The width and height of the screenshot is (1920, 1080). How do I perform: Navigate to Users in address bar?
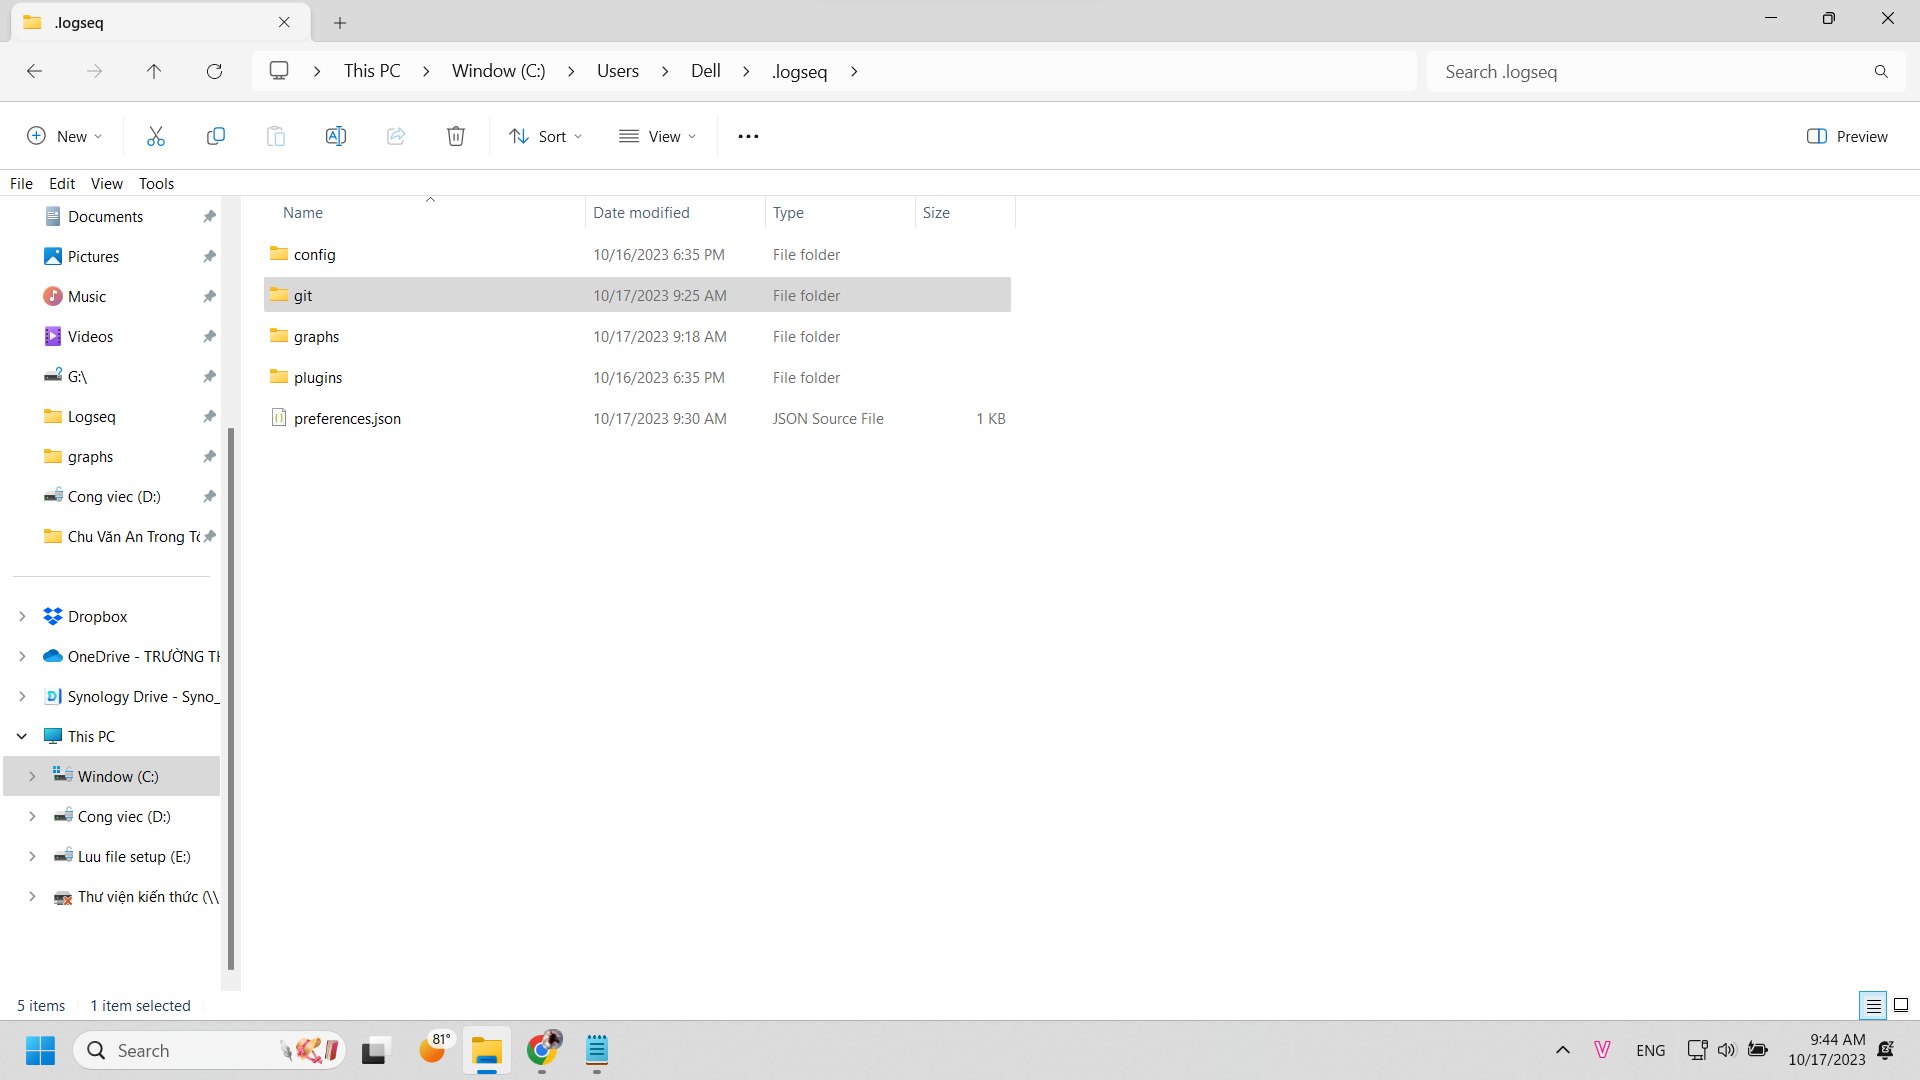618,71
